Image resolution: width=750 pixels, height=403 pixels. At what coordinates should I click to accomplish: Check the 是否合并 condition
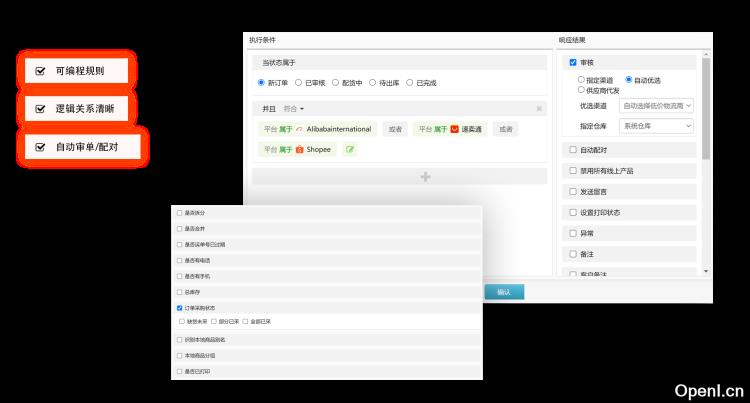click(180, 229)
